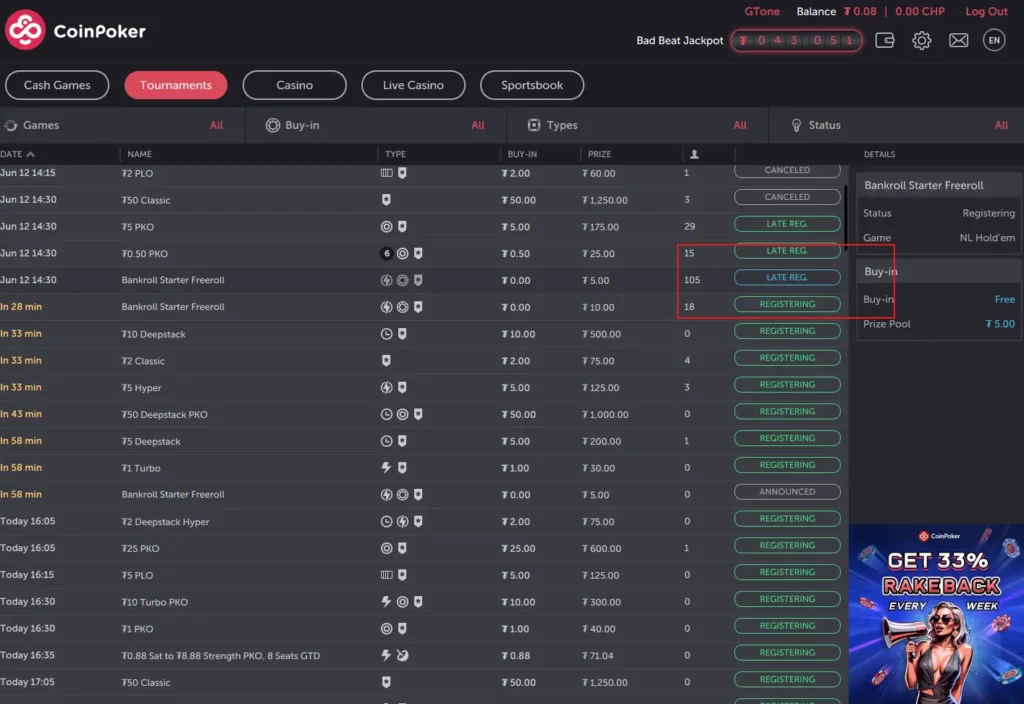Click the knockout target icon in the ₮5 PKO row
1024x704 pixels.
[x=387, y=227]
